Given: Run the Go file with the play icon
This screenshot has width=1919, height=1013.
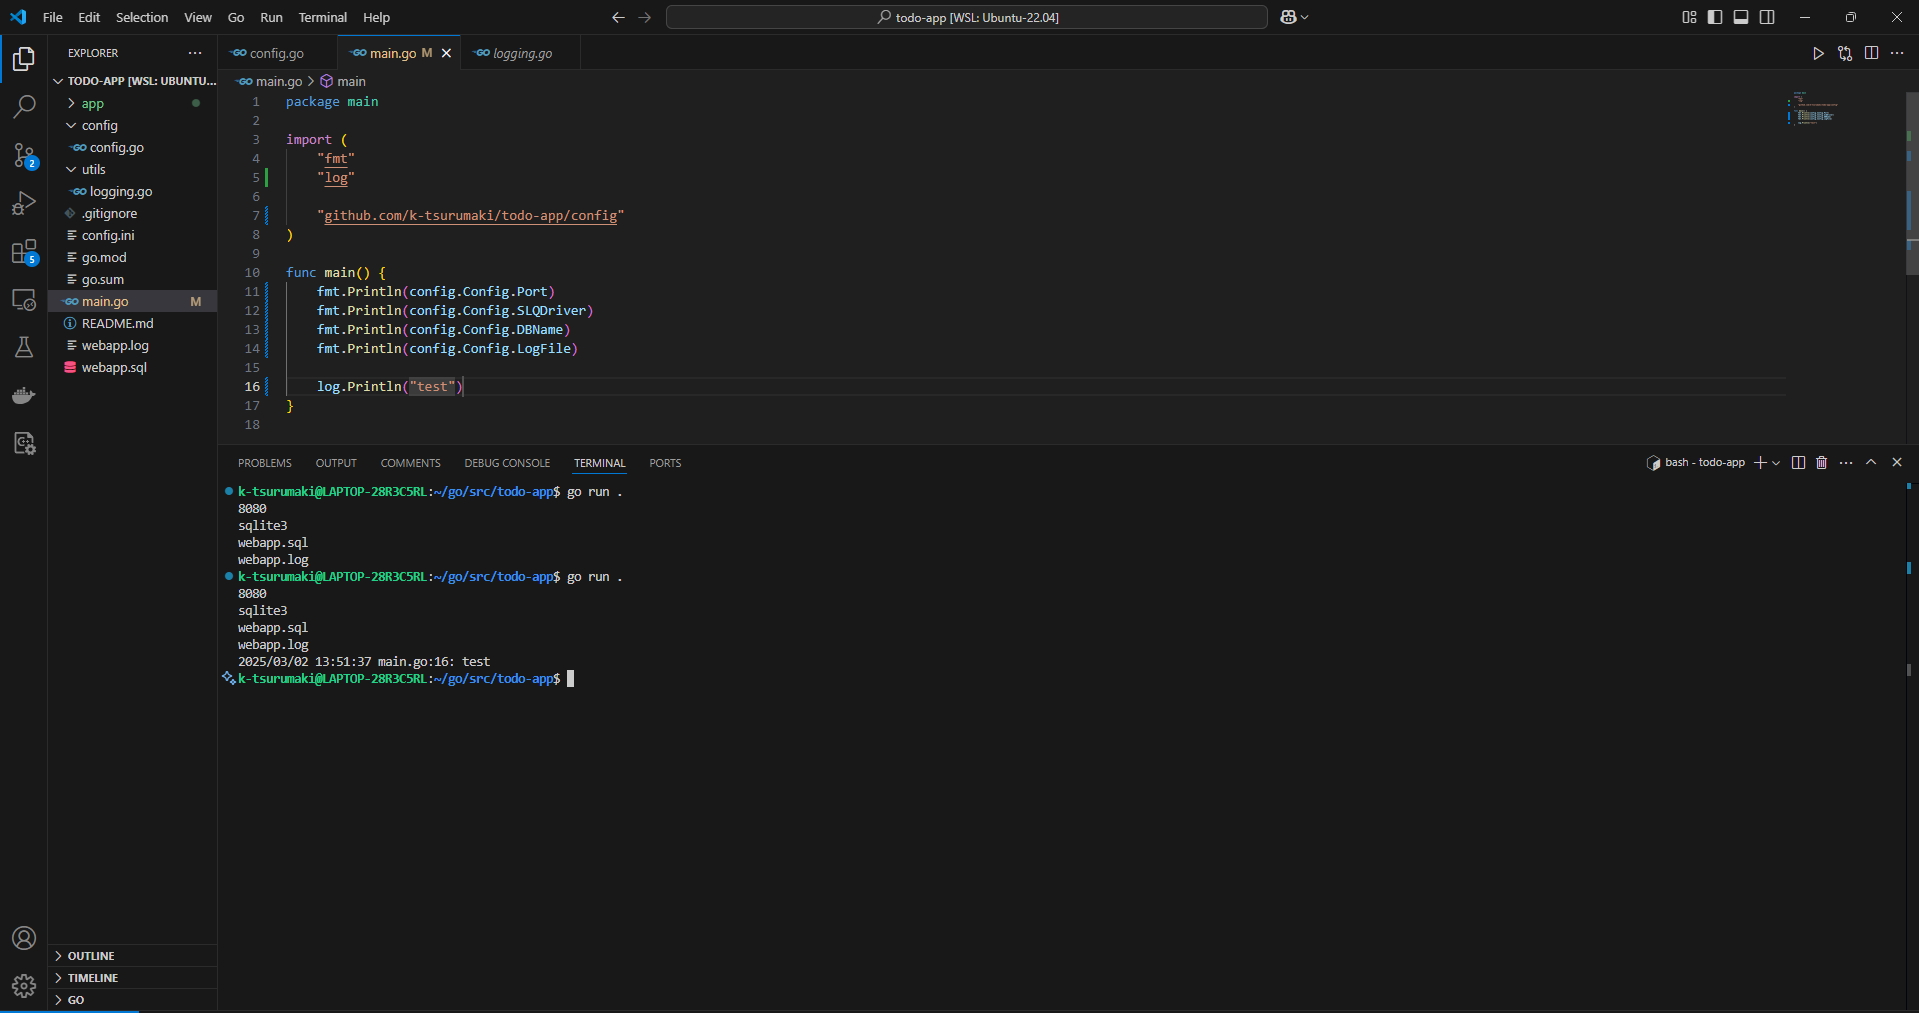Looking at the screenshot, I should click(1818, 54).
